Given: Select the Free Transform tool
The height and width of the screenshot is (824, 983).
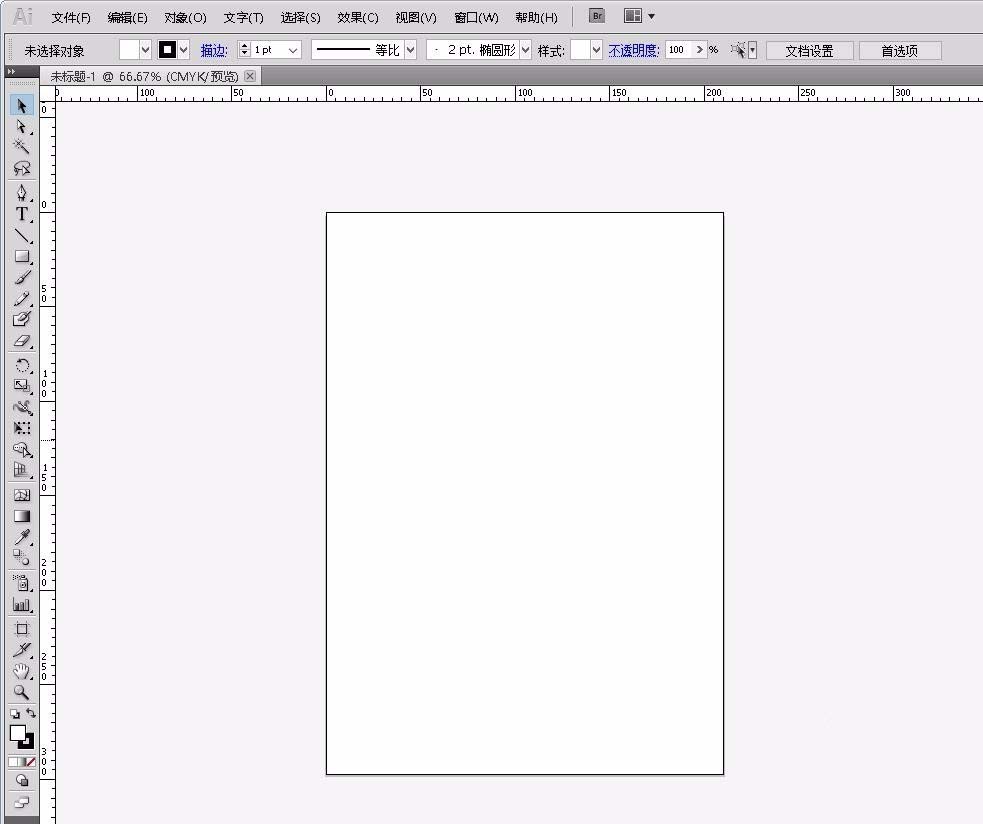Looking at the screenshot, I should pos(22,428).
